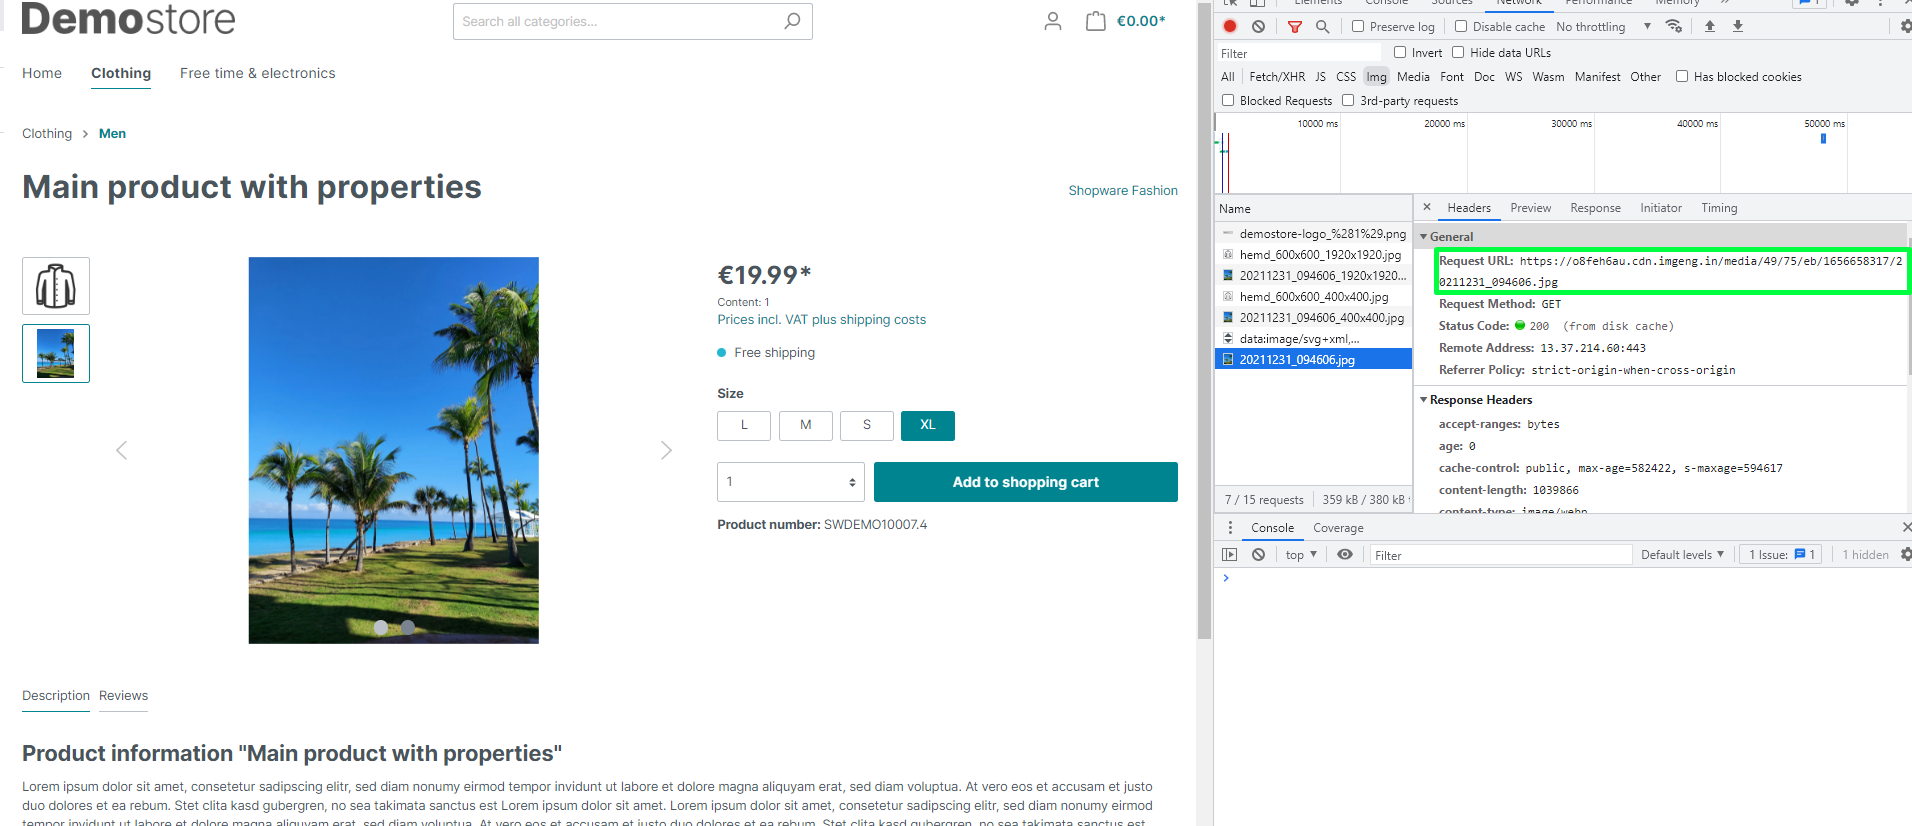Clear the network log
1912x826 pixels.
click(x=1259, y=27)
